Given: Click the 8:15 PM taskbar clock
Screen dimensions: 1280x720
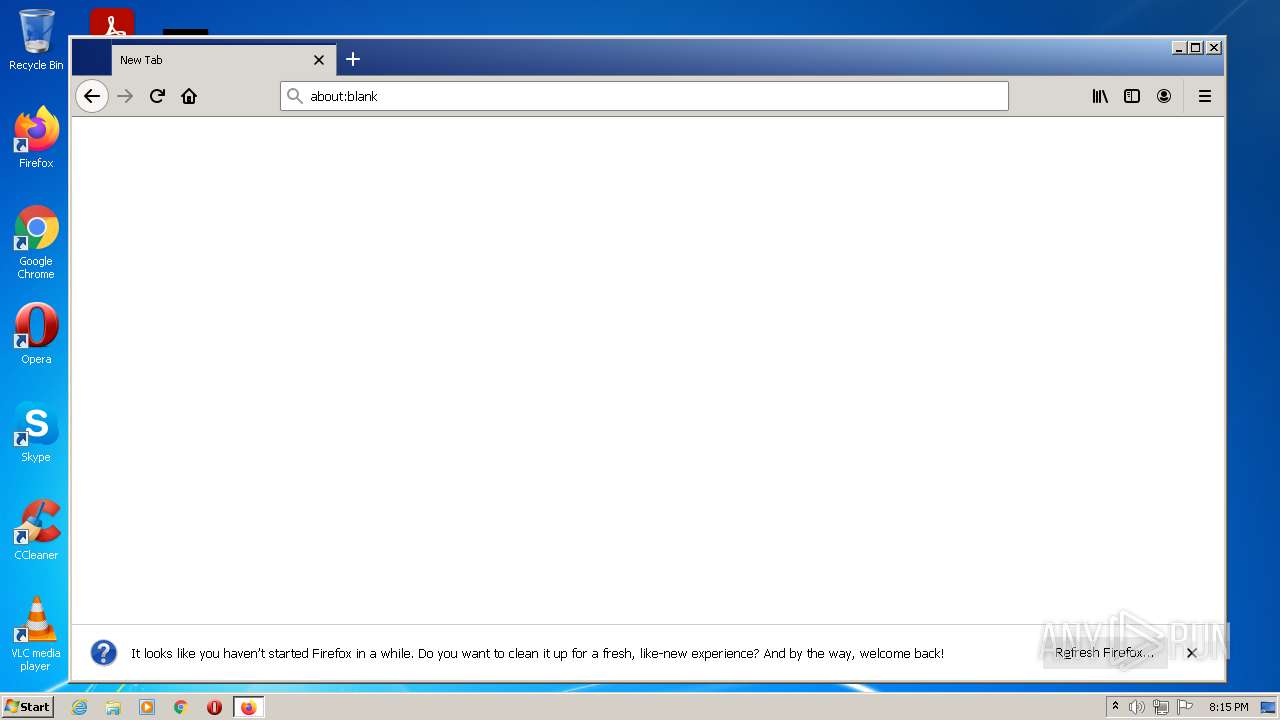Looking at the screenshot, I should 1228,707.
